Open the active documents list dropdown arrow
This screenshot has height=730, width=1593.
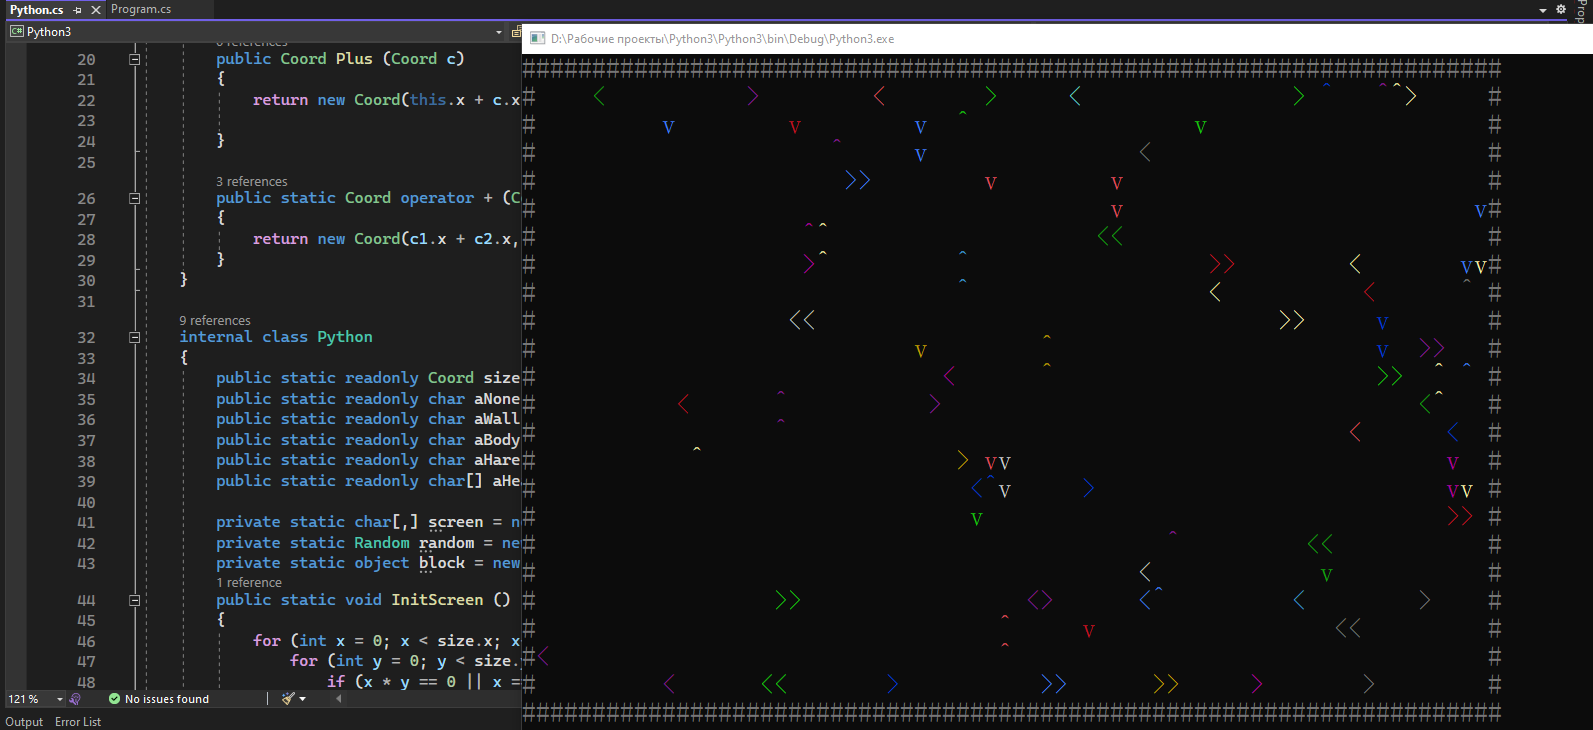coord(1543,10)
